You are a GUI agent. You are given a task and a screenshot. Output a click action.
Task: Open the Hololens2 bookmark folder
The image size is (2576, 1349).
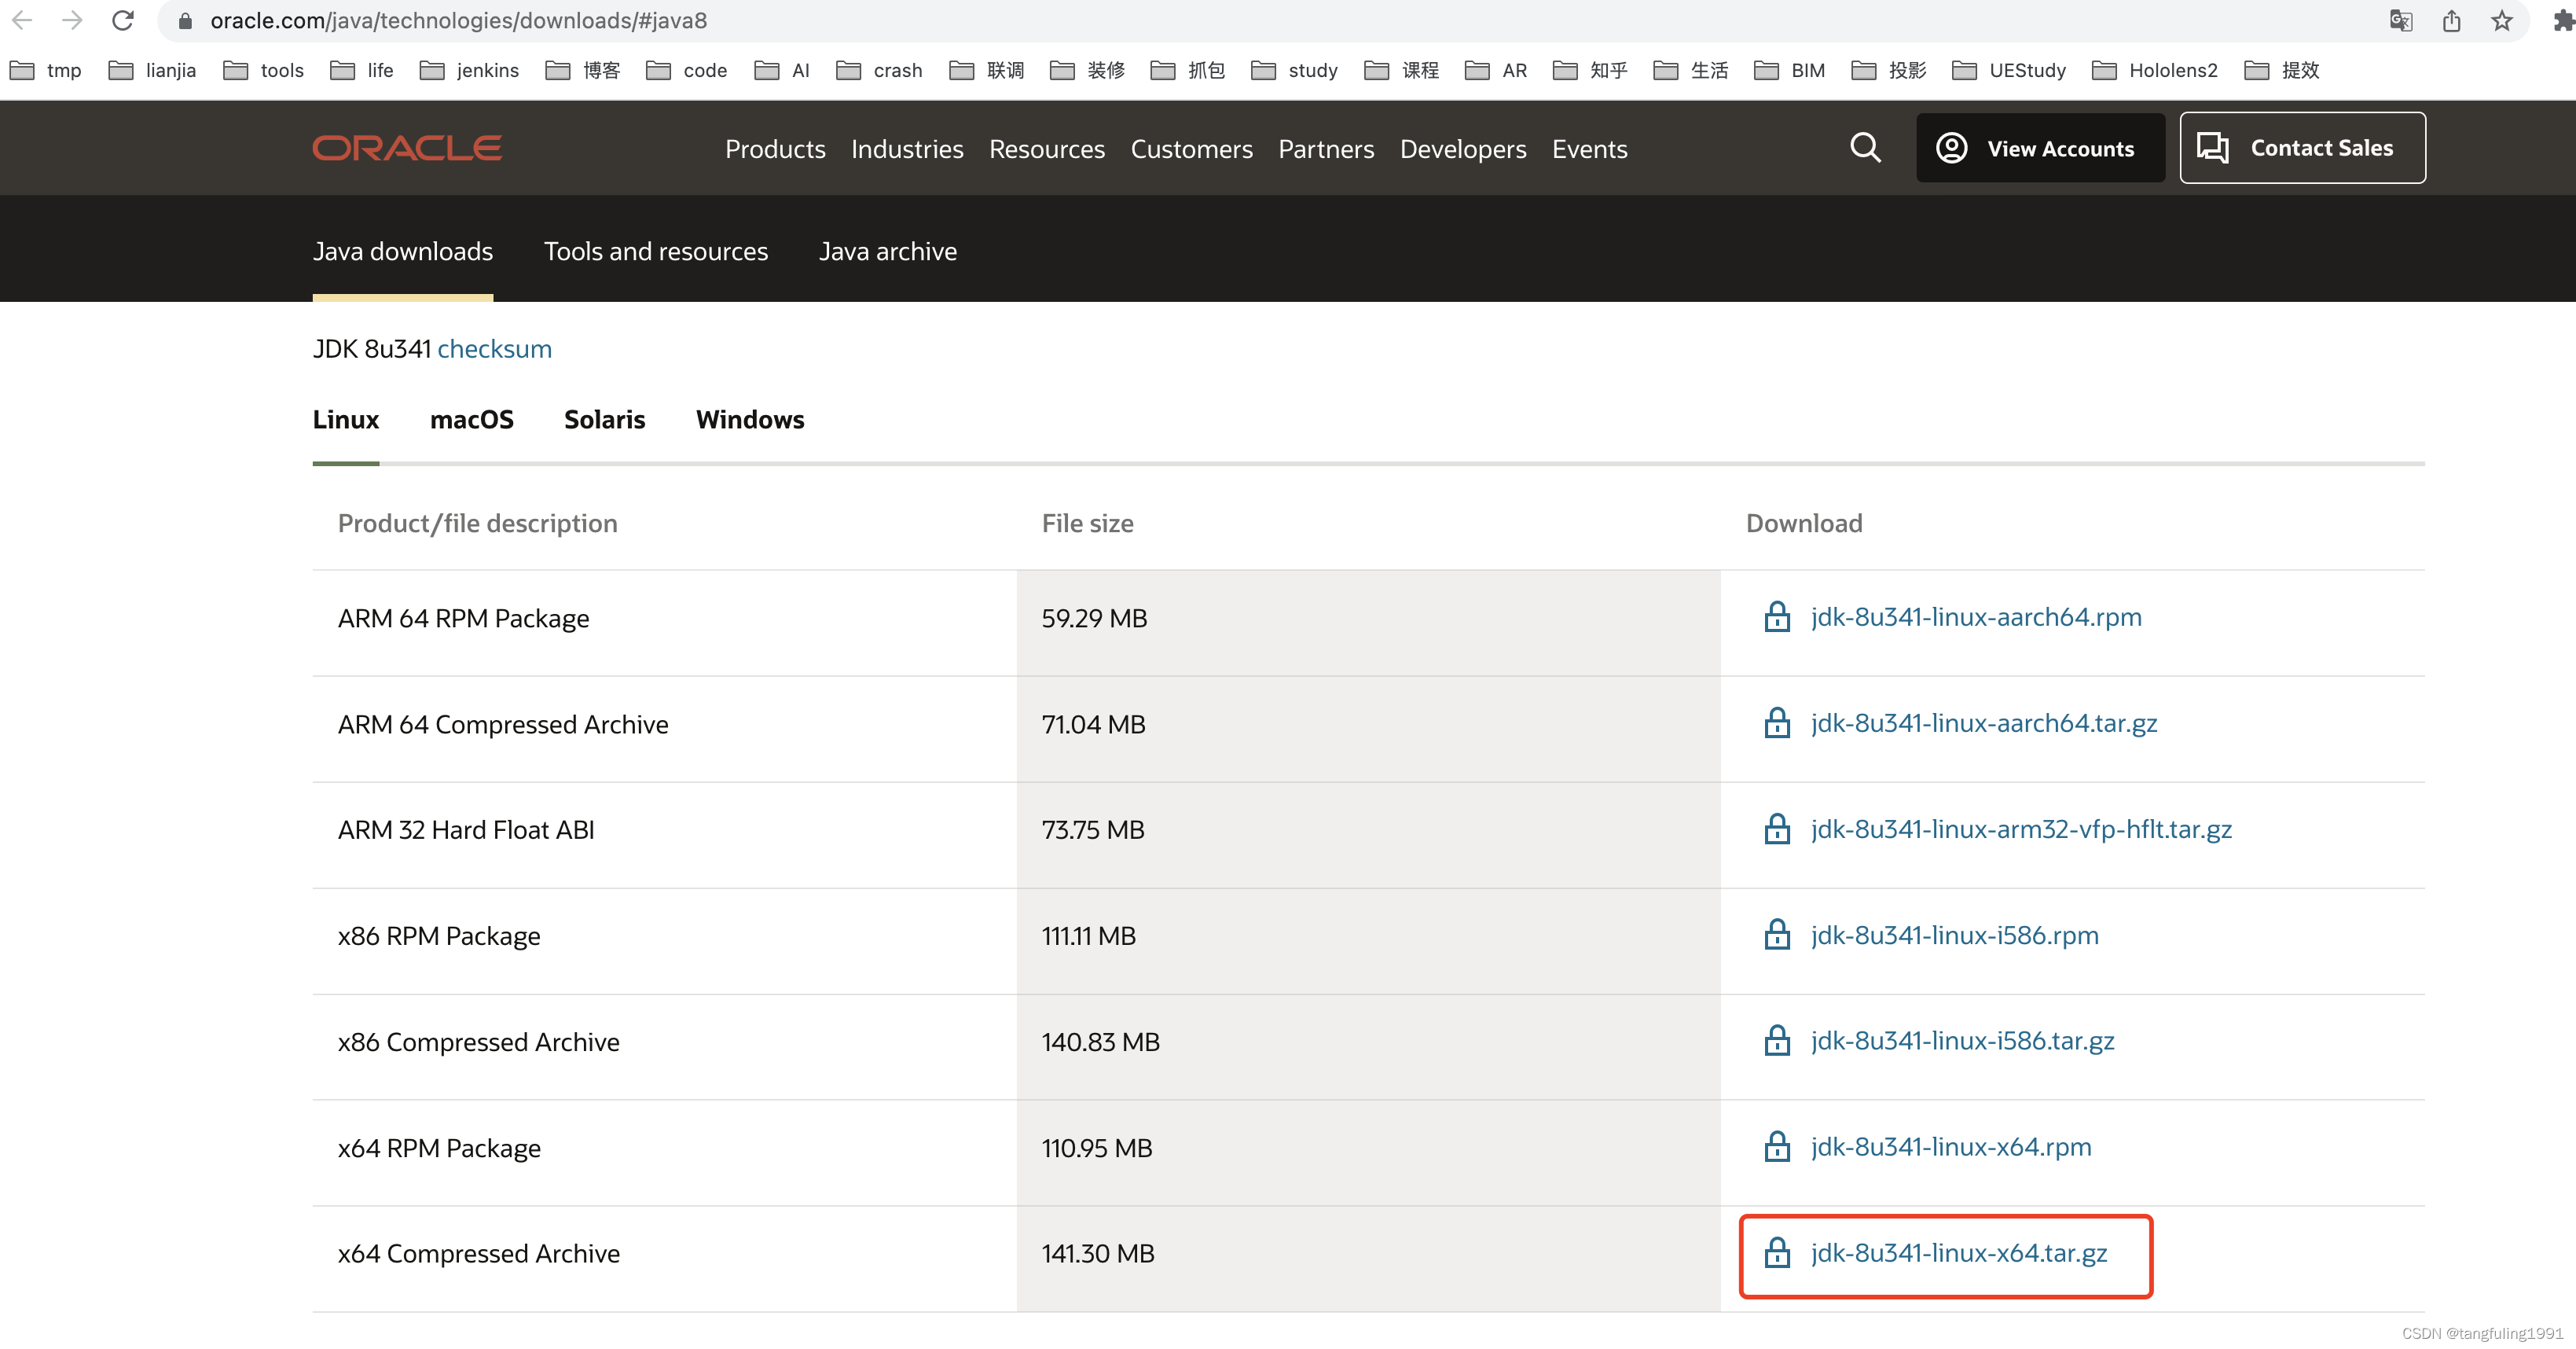(x=2156, y=70)
